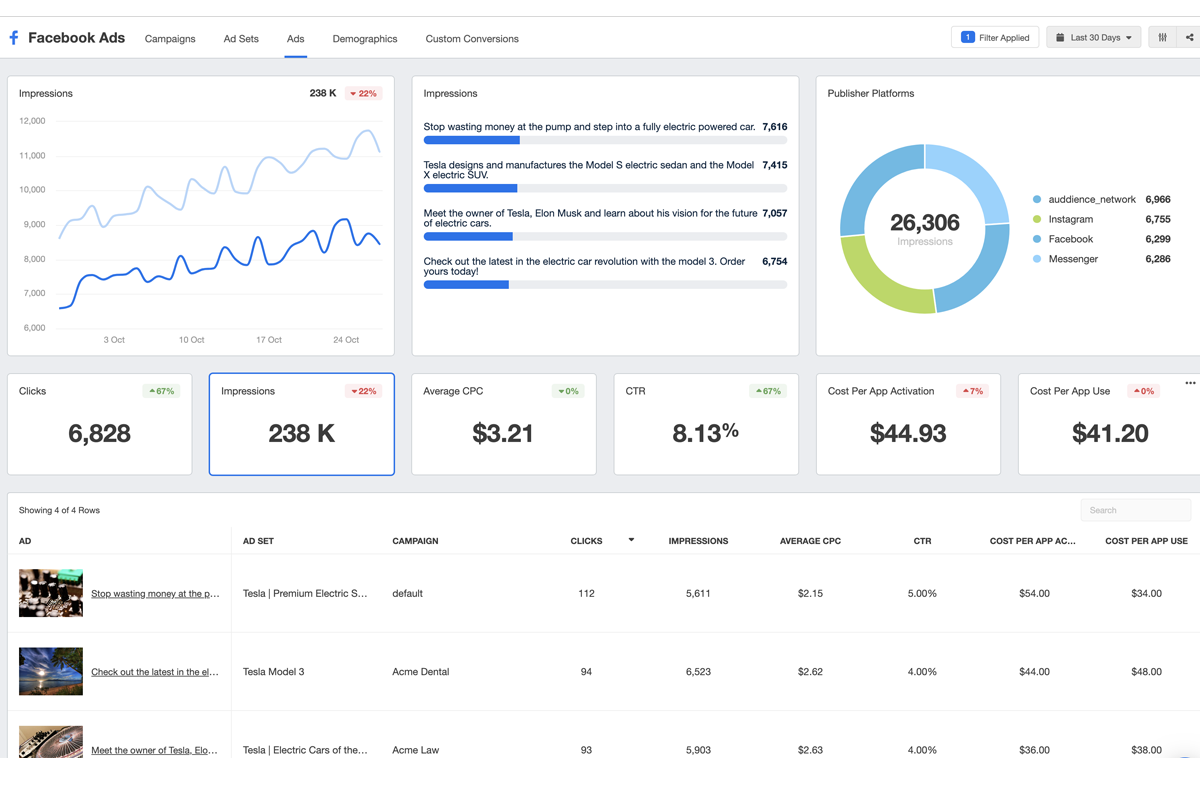Sort by the AVERAGE CPC column header
The height and width of the screenshot is (800, 1200).
click(810, 541)
